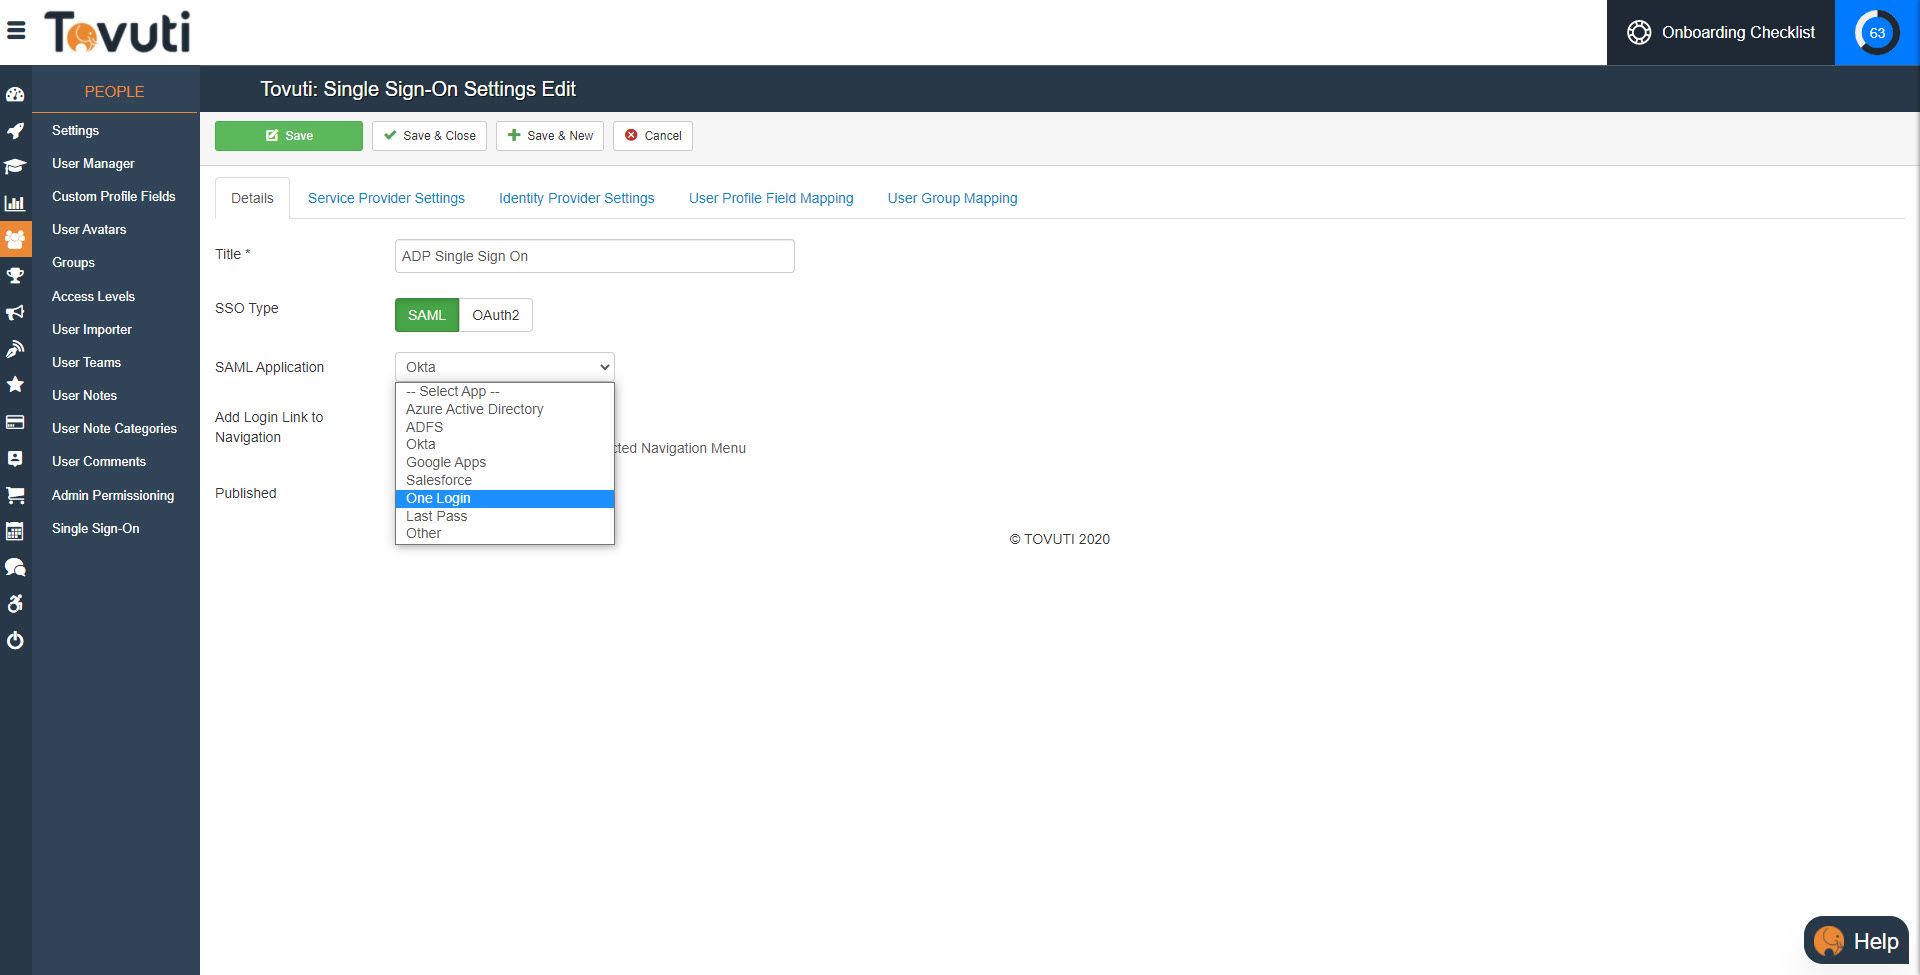Image resolution: width=1920 pixels, height=975 pixels.
Task: Open the Help widget
Action: 1856,941
